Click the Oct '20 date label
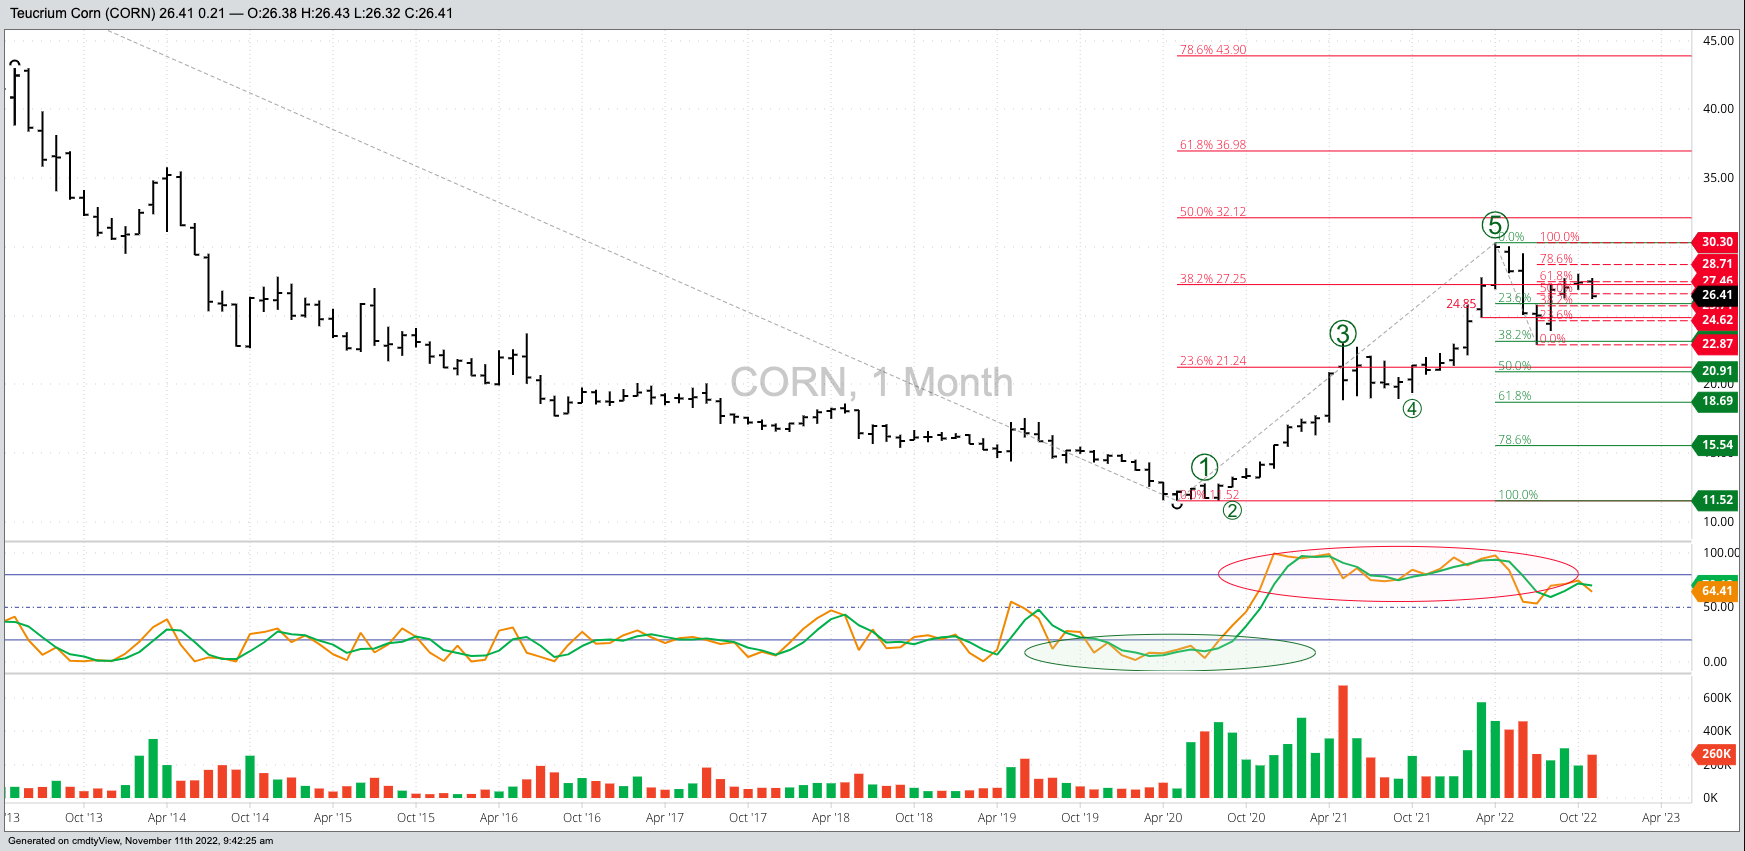The width and height of the screenshot is (1745, 851). tap(1246, 818)
